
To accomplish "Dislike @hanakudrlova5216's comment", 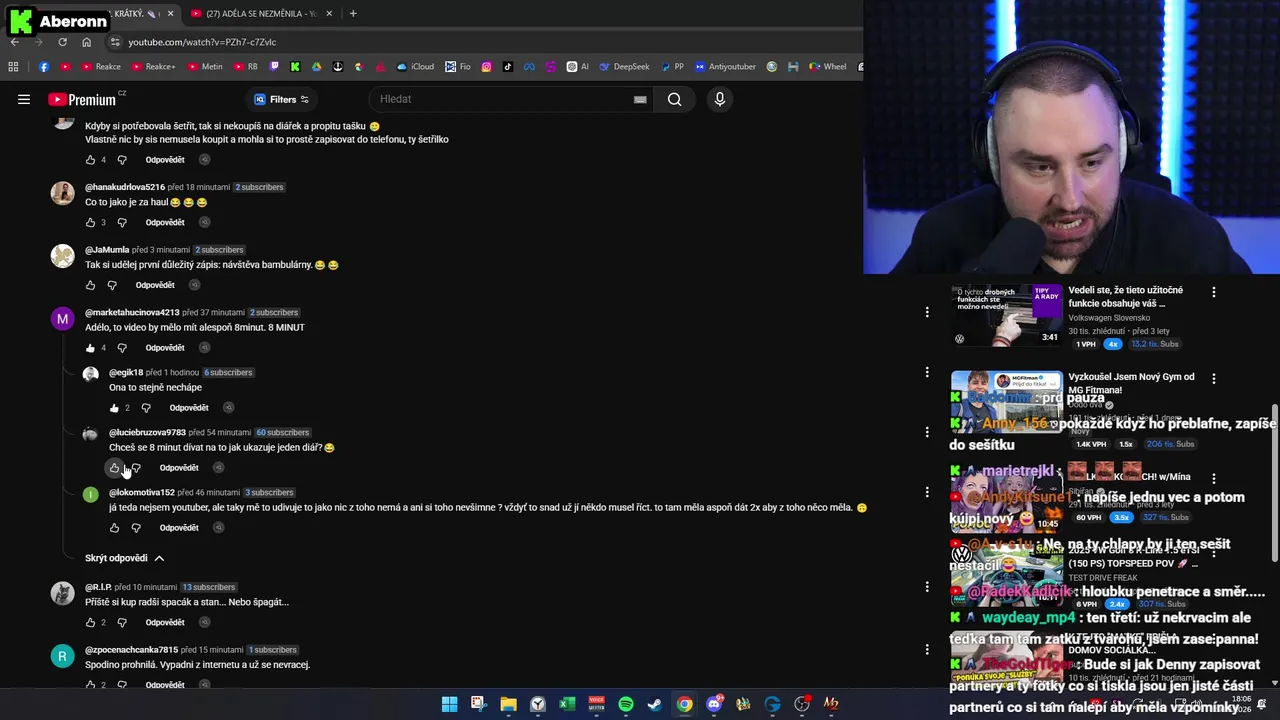I will tap(122, 222).
